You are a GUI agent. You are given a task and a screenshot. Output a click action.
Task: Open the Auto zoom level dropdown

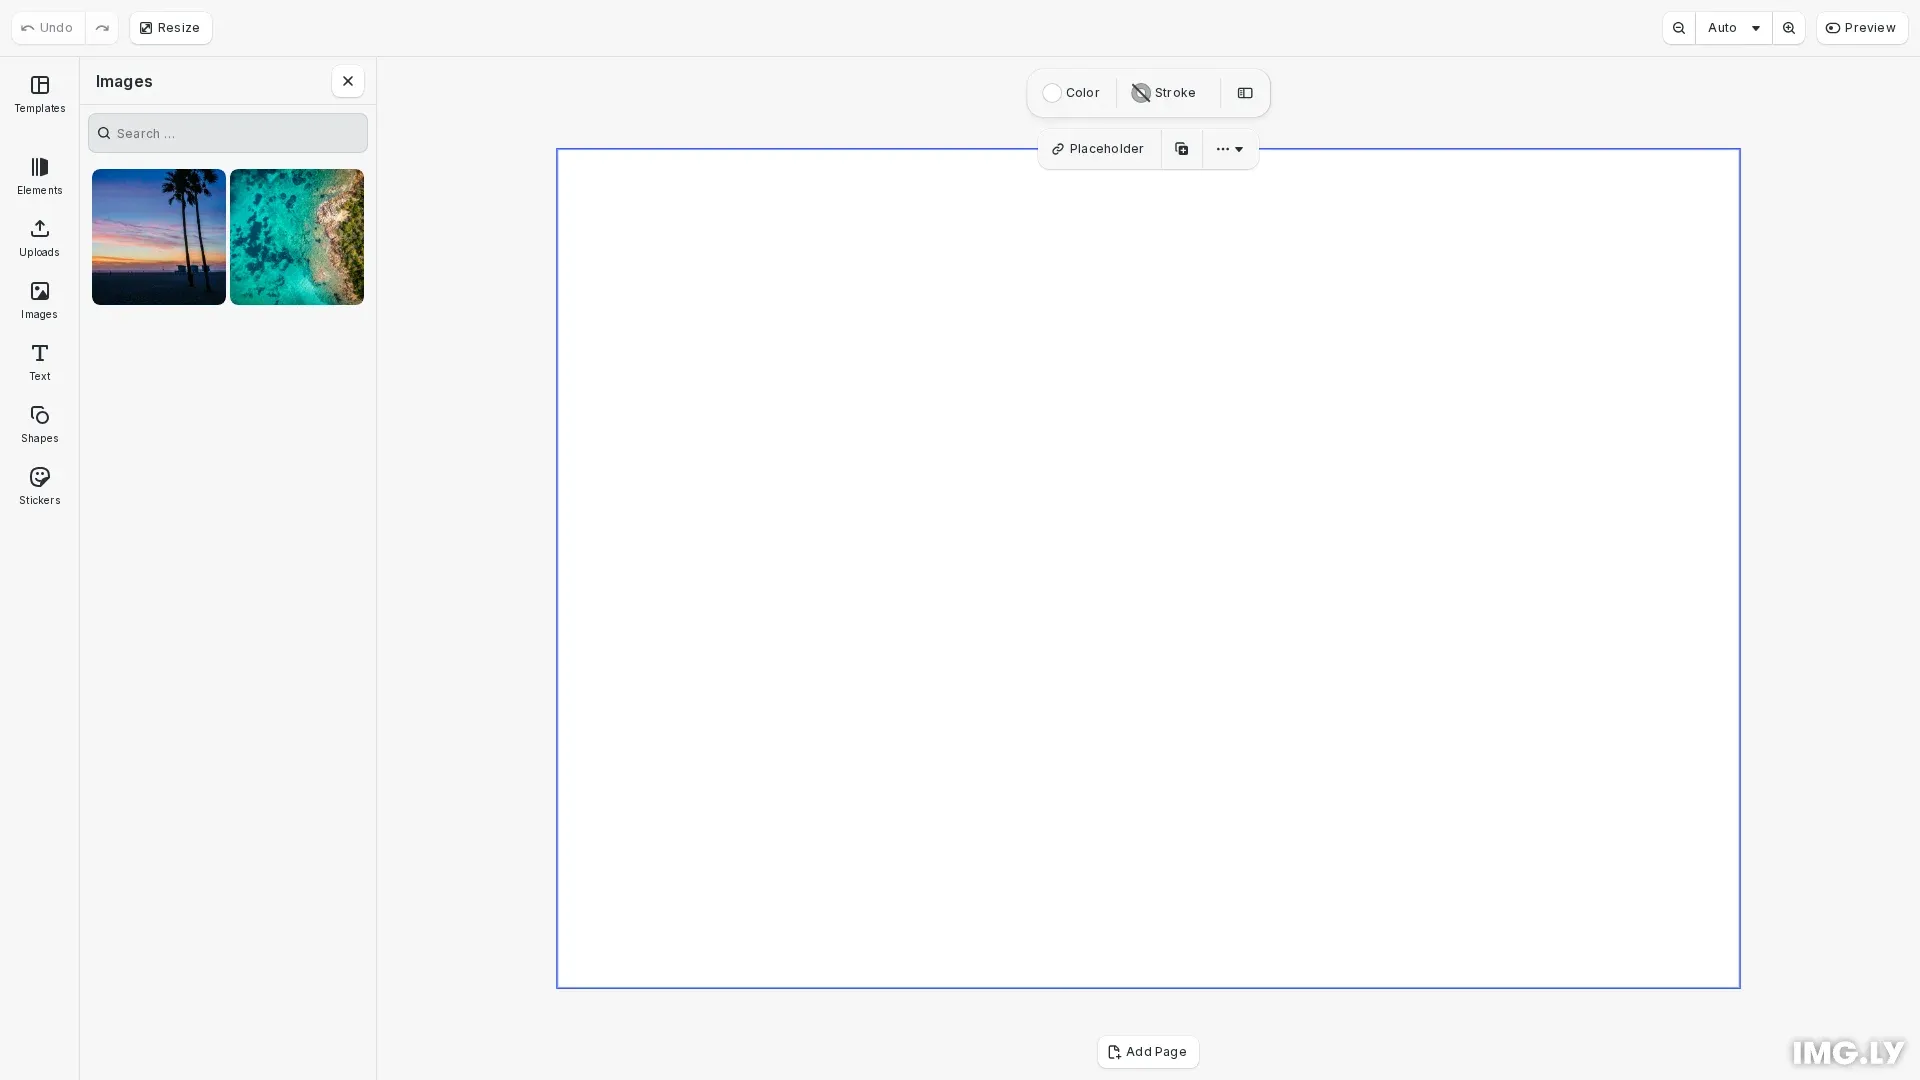1733,28
